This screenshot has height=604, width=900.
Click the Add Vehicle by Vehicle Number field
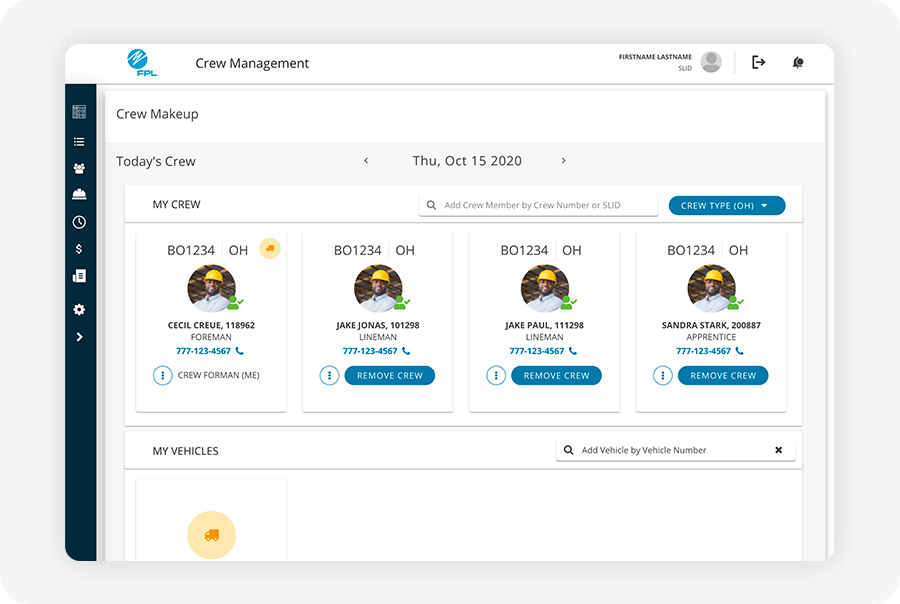(x=676, y=450)
